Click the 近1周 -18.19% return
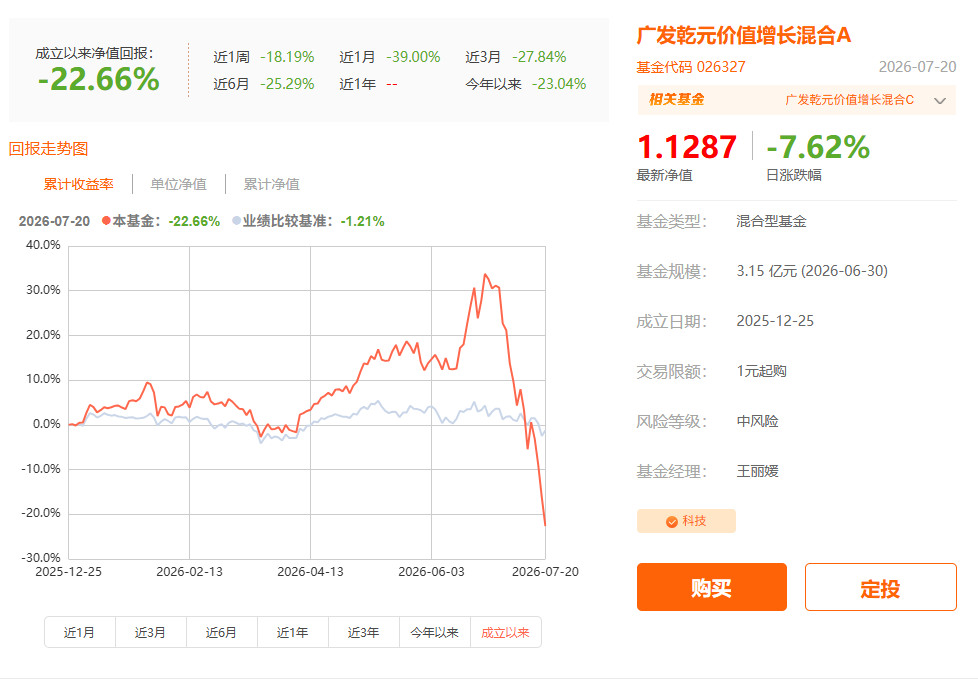 [x=264, y=57]
